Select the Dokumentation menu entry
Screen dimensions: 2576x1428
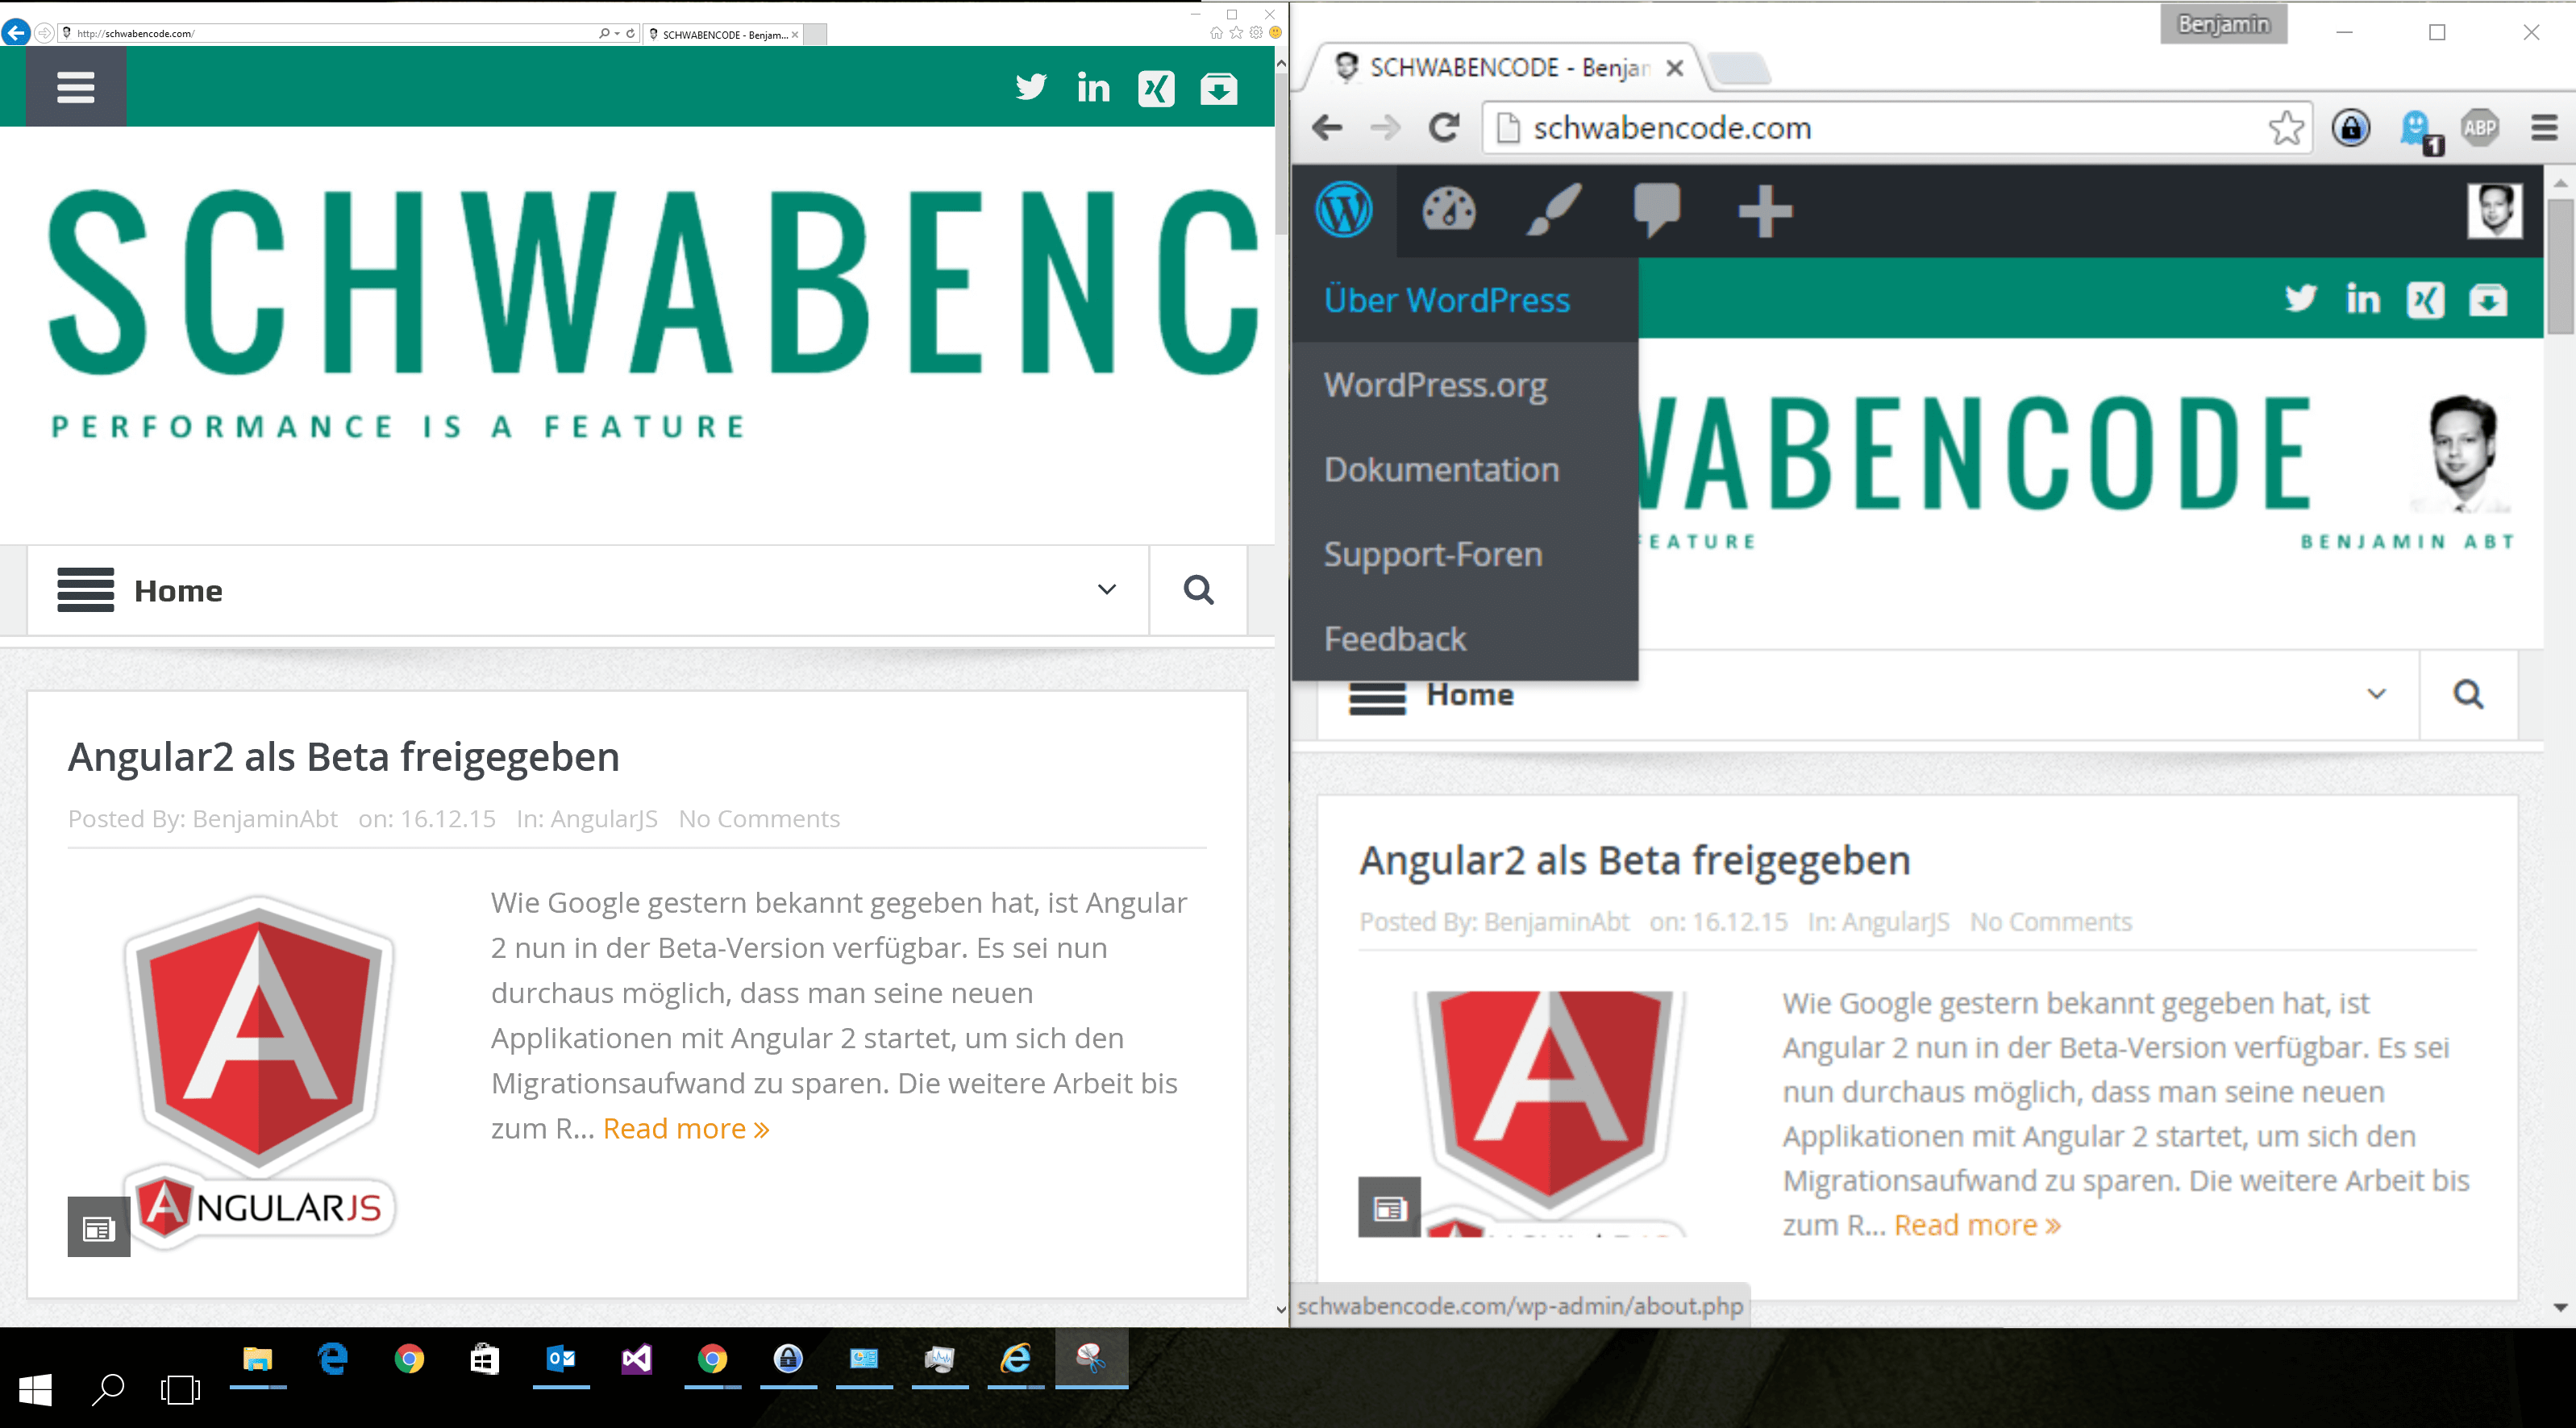(1441, 470)
